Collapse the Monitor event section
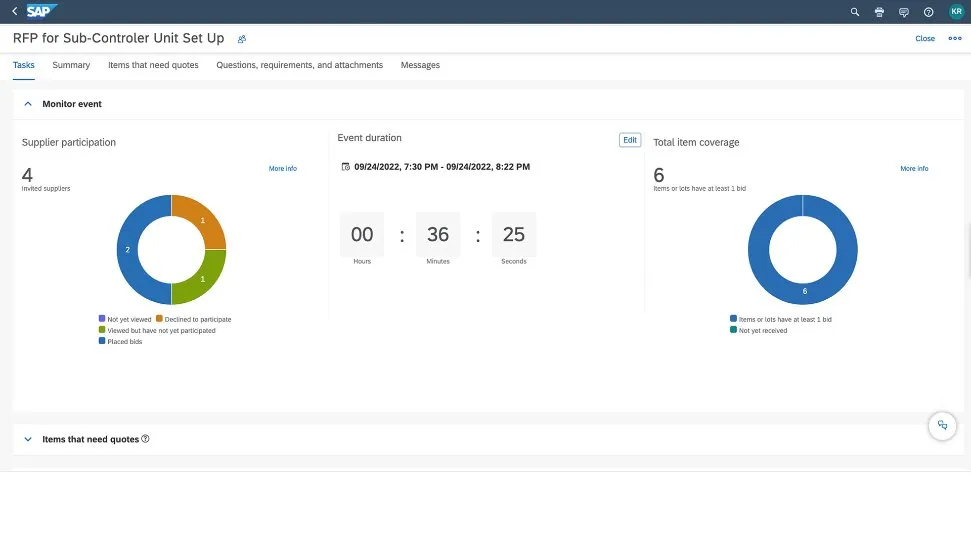This screenshot has height=545, width=971. click(x=28, y=104)
